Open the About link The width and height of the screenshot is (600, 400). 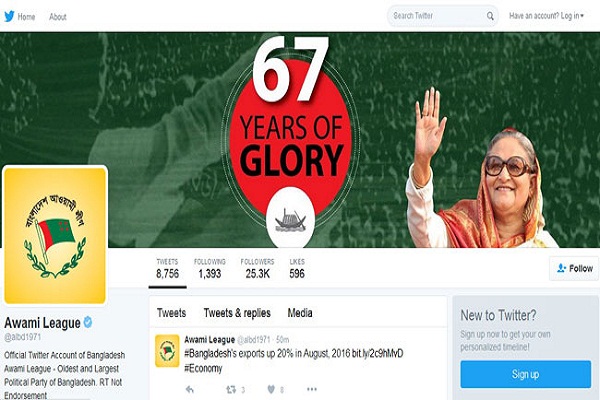[58, 16]
